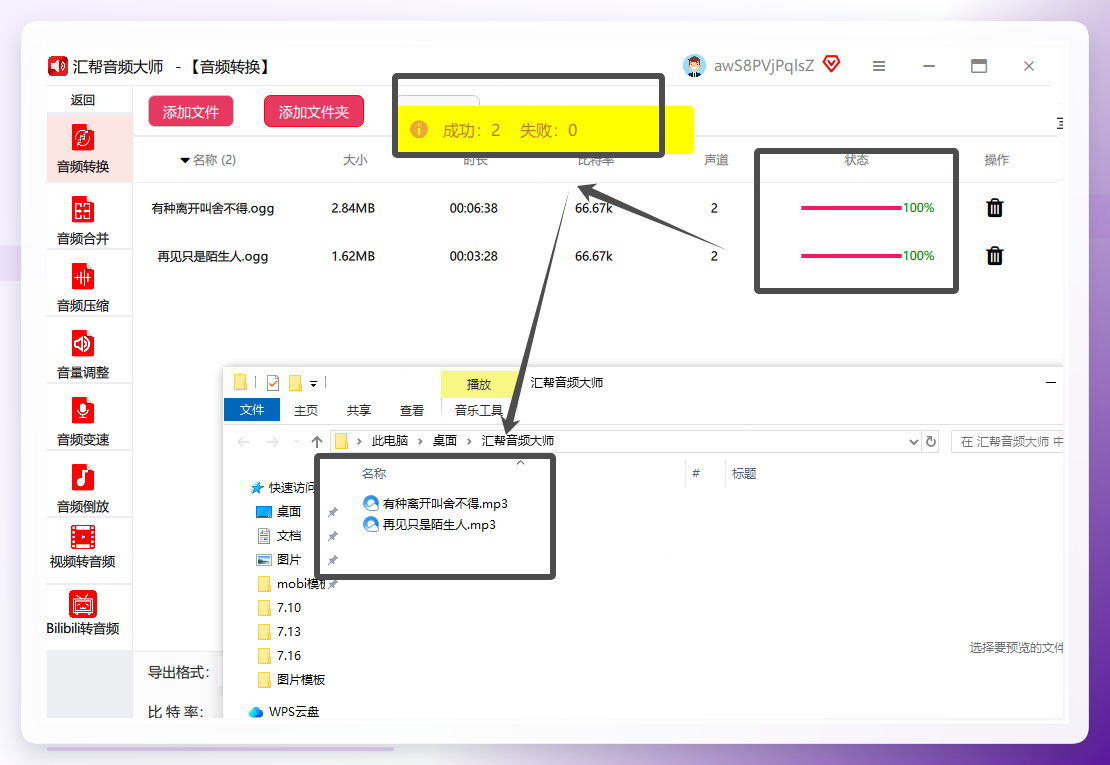Open the 音频倒放 audio reverse tool
1110x765 pixels.
pos(83,488)
